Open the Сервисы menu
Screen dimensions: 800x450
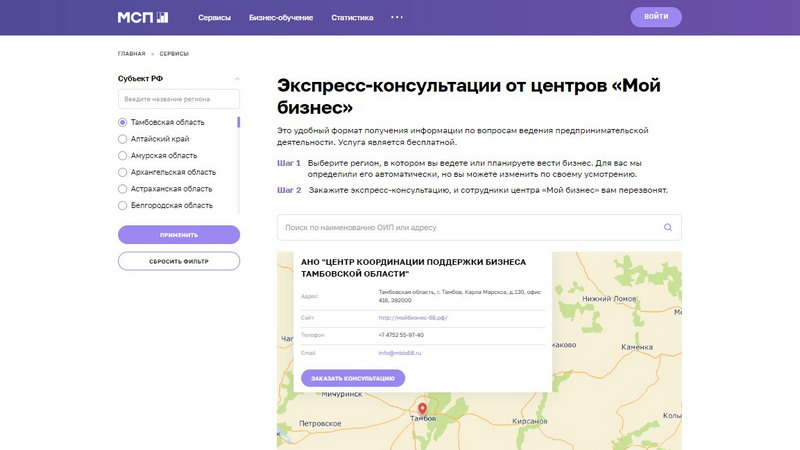(214, 17)
